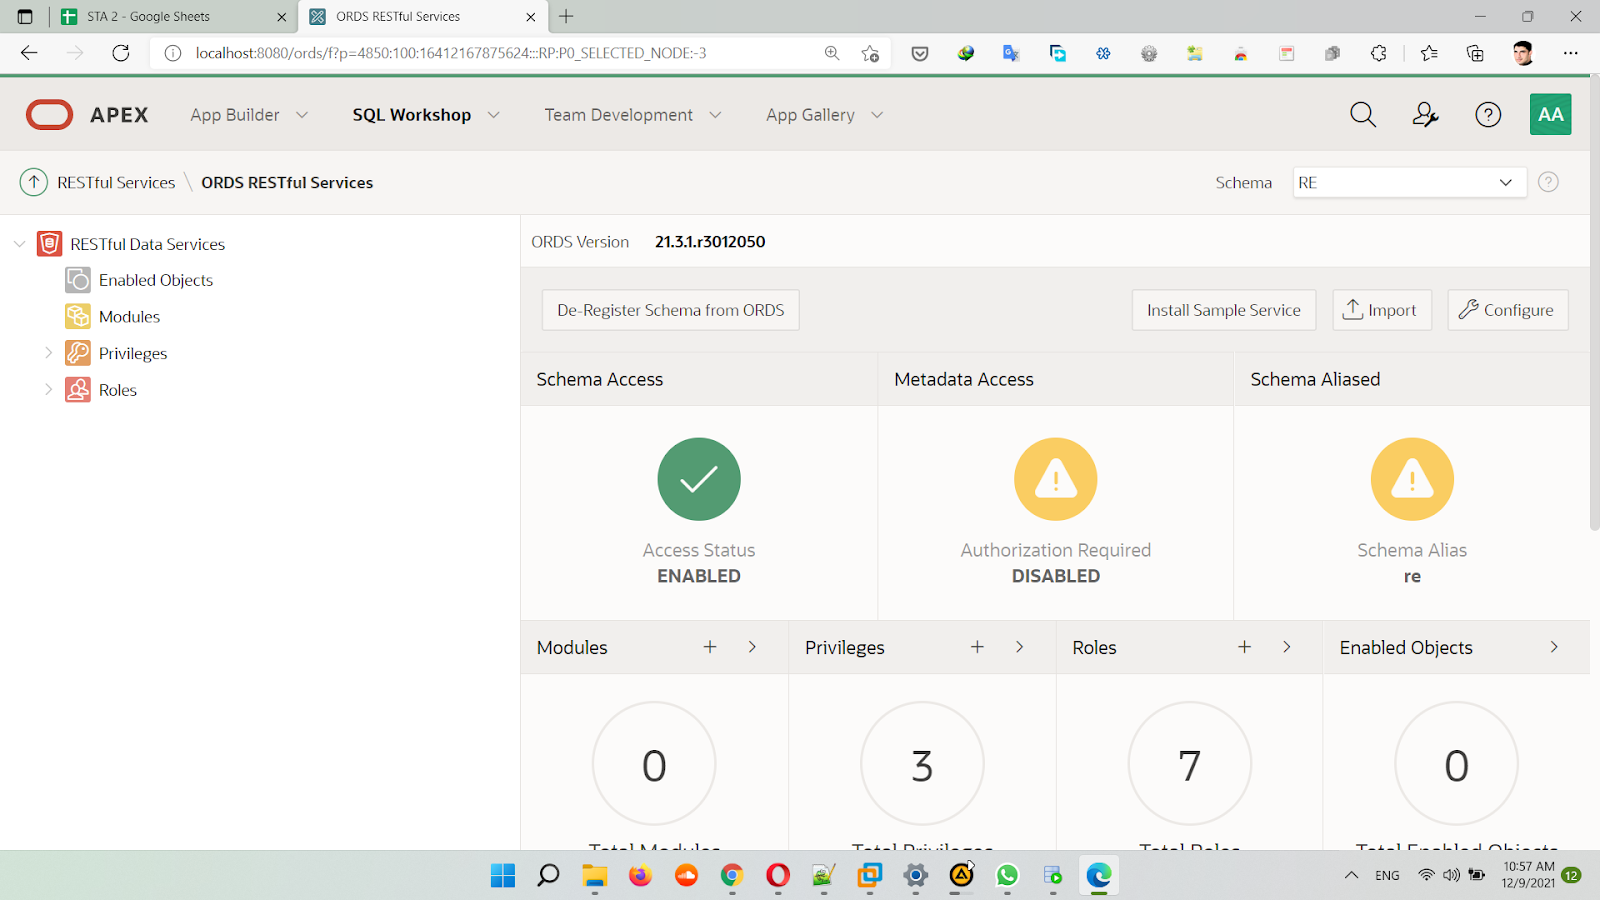Click ENG language indicator in tray
This screenshot has height=900, width=1600.
click(1387, 875)
